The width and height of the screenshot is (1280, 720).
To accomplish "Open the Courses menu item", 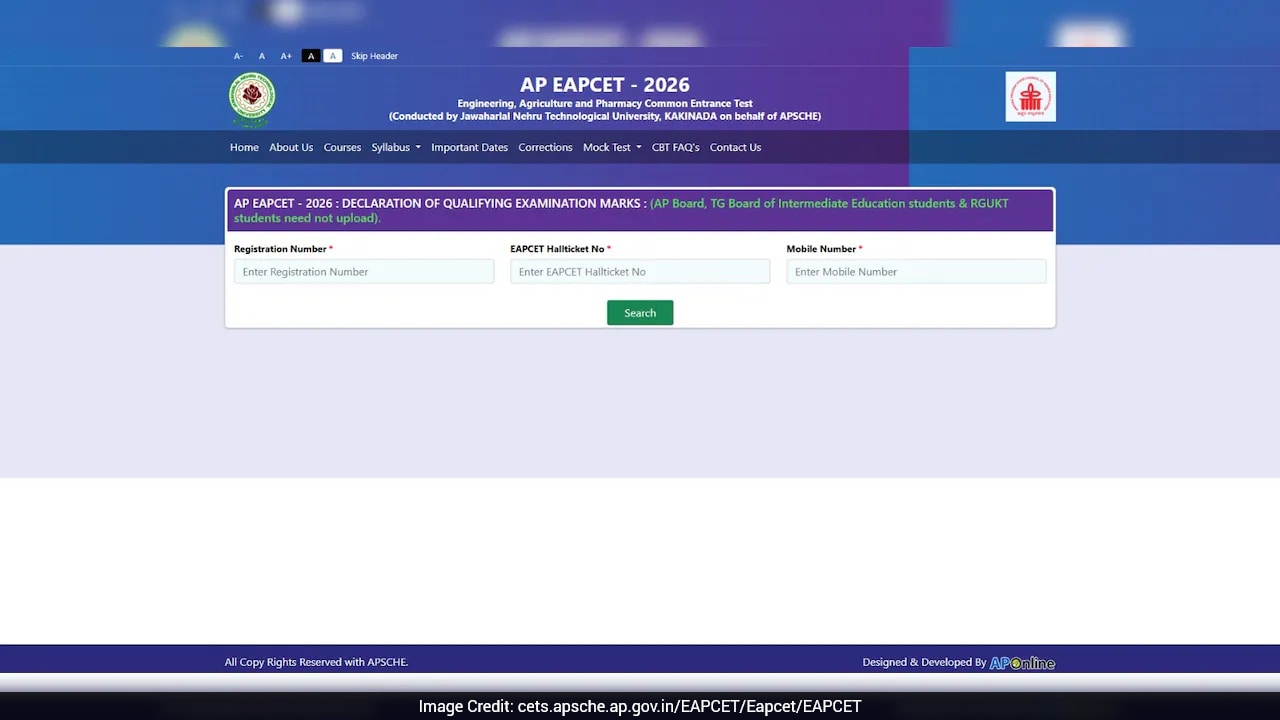I will pyautogui.click(x=342, y=147).
